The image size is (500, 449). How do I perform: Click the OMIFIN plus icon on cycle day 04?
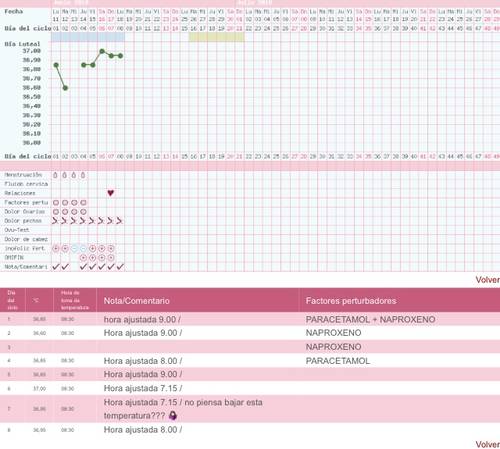[x=83, y=257]
